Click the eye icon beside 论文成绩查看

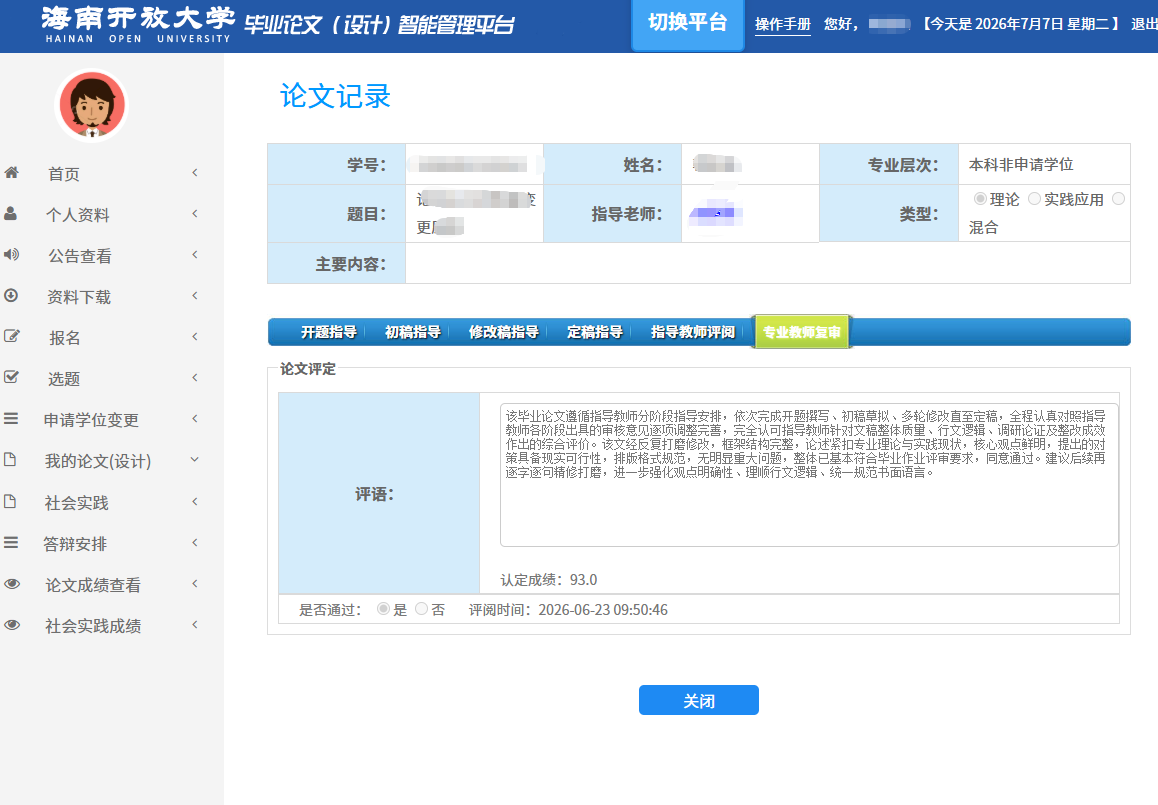12,583
